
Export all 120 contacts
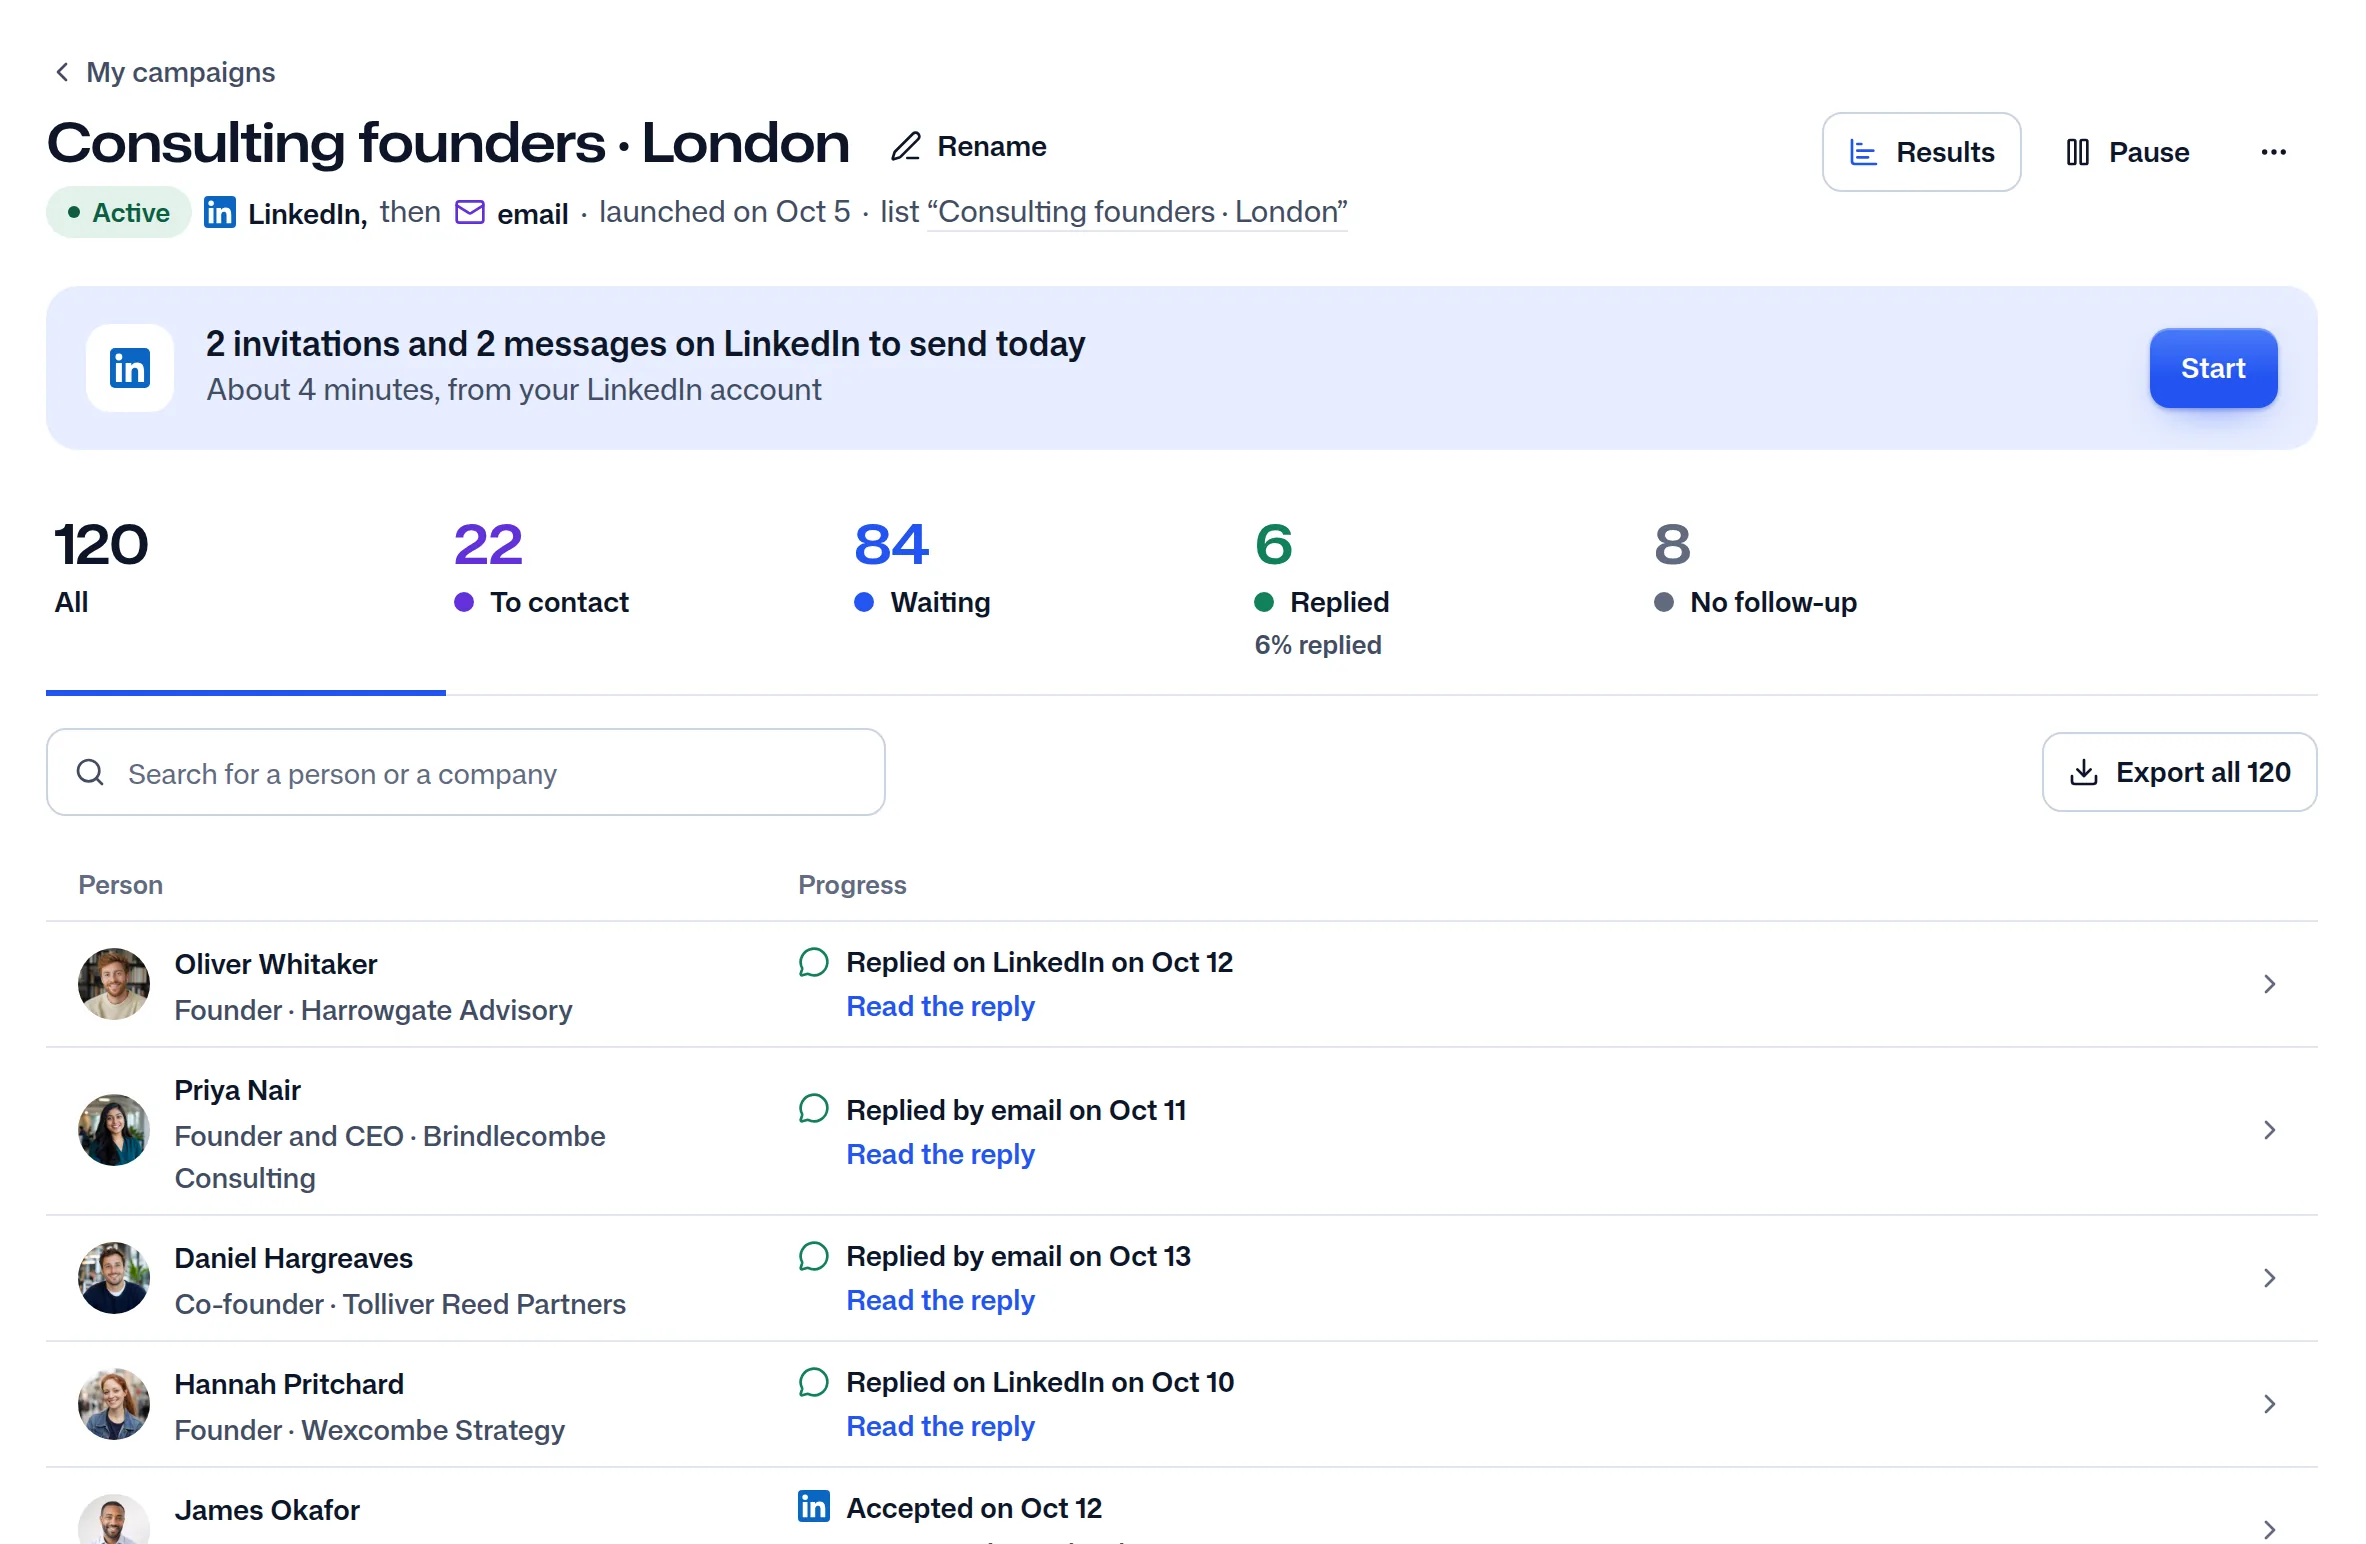[x=2179, y=772]
